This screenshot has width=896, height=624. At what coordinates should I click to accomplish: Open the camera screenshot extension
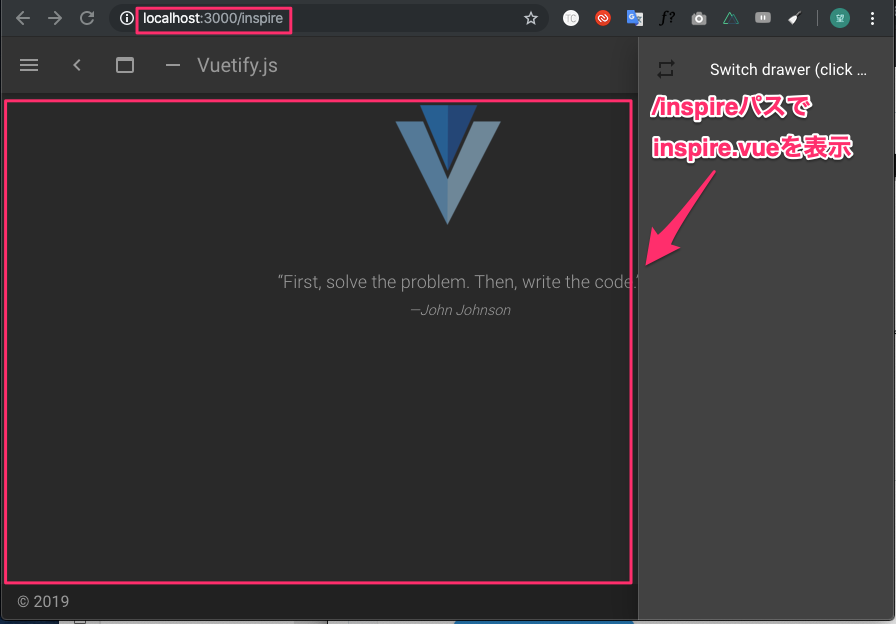699,19
